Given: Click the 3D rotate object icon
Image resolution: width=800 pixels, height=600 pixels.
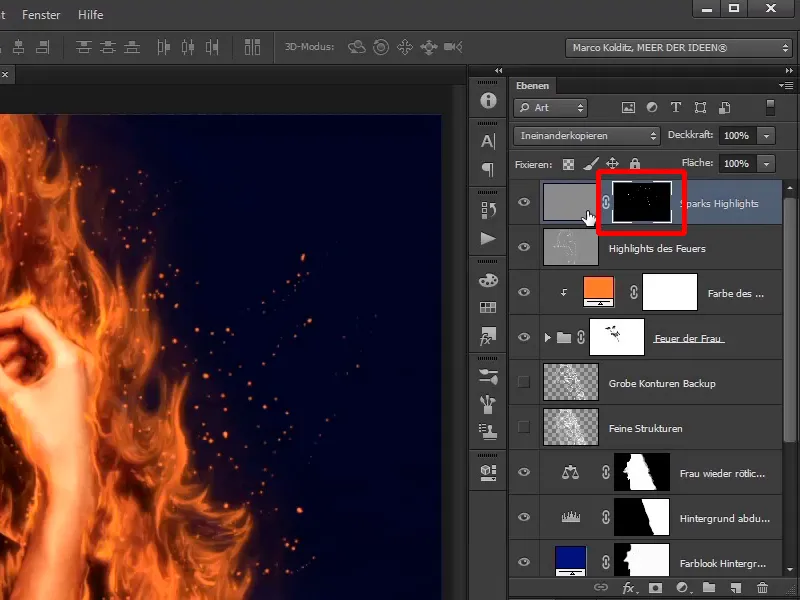Looking at the screenshot, I should click(356, 47).
